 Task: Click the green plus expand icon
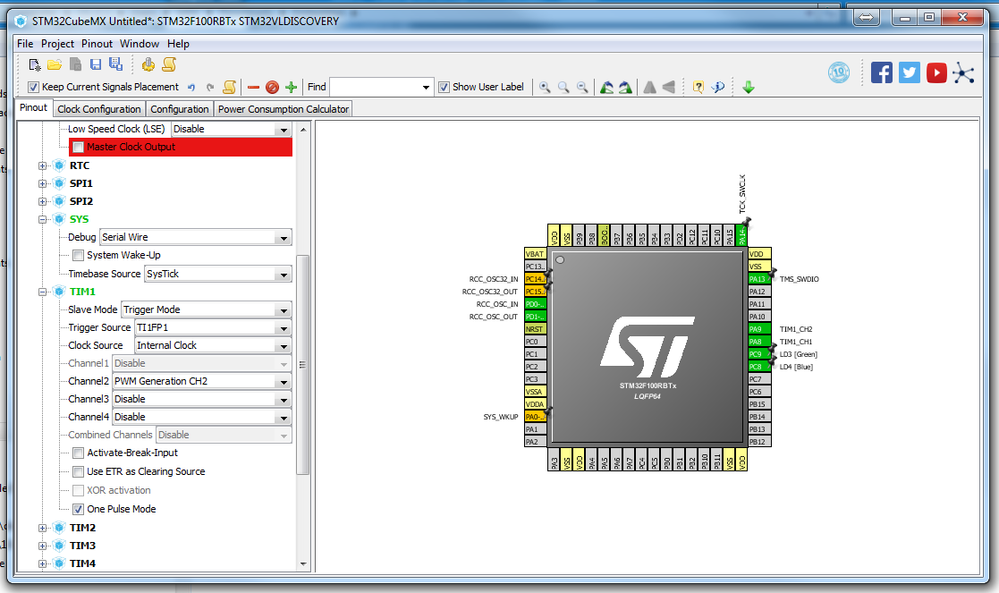(291, 87)
